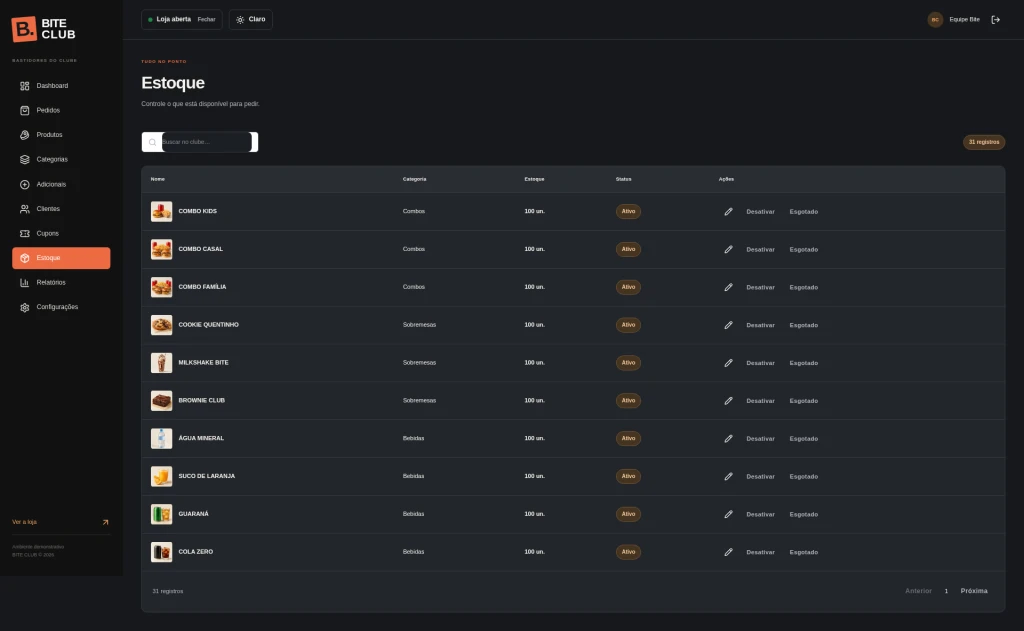Click the Estoque column header
Image resolution: width=1024 pixels, height=631 pixels.
point(534,179)
